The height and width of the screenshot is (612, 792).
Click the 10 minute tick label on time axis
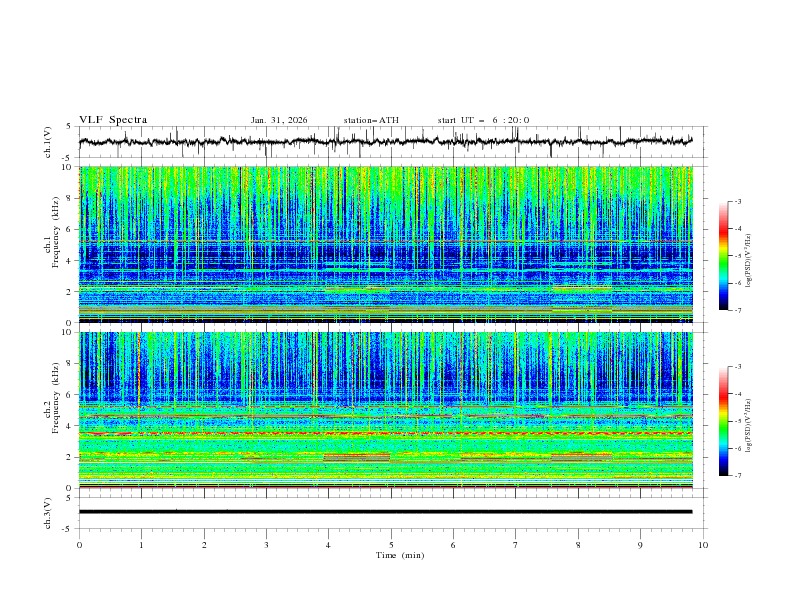[x=703, y=544]
